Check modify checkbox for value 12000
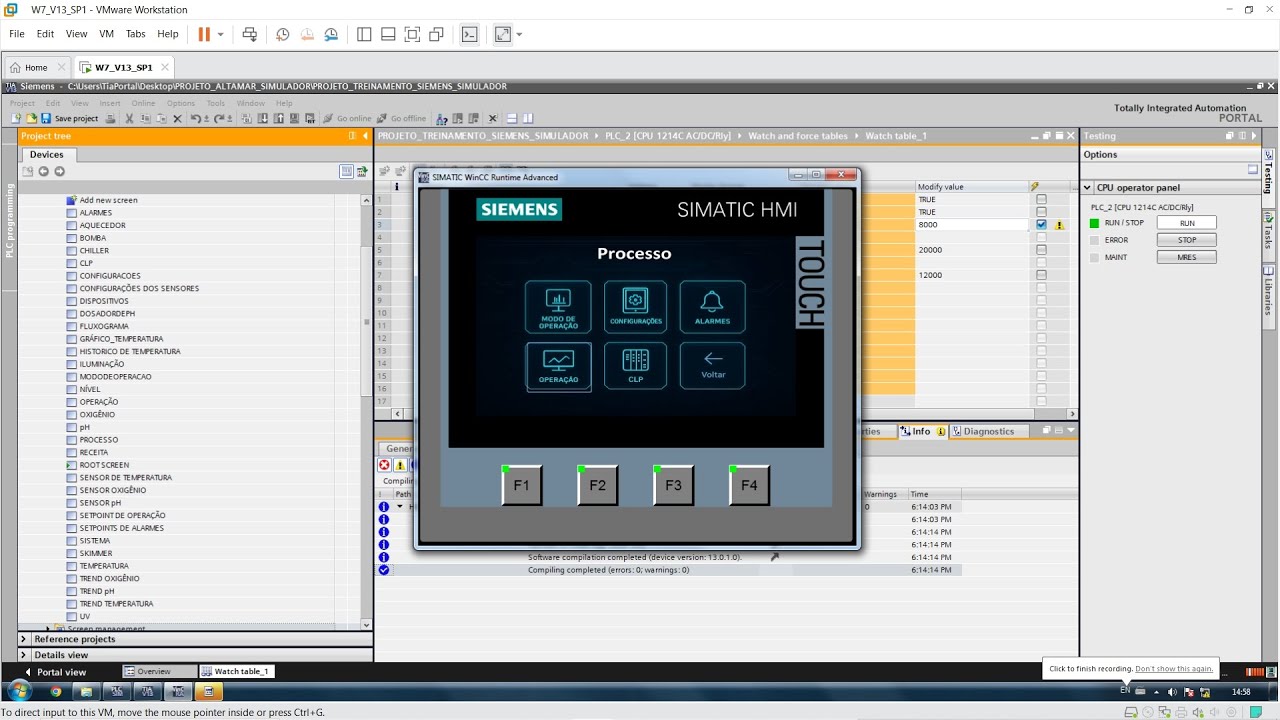The width and height of the screenshot is (1280, 720). click(1041, 275)
